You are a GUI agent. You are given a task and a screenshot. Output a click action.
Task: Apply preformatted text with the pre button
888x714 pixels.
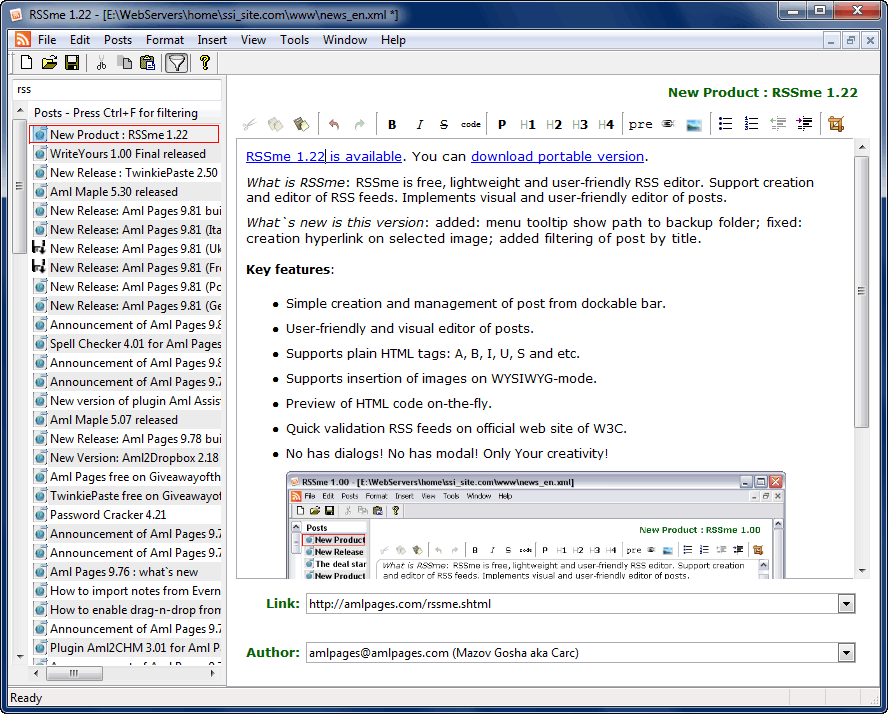(641, 125)
